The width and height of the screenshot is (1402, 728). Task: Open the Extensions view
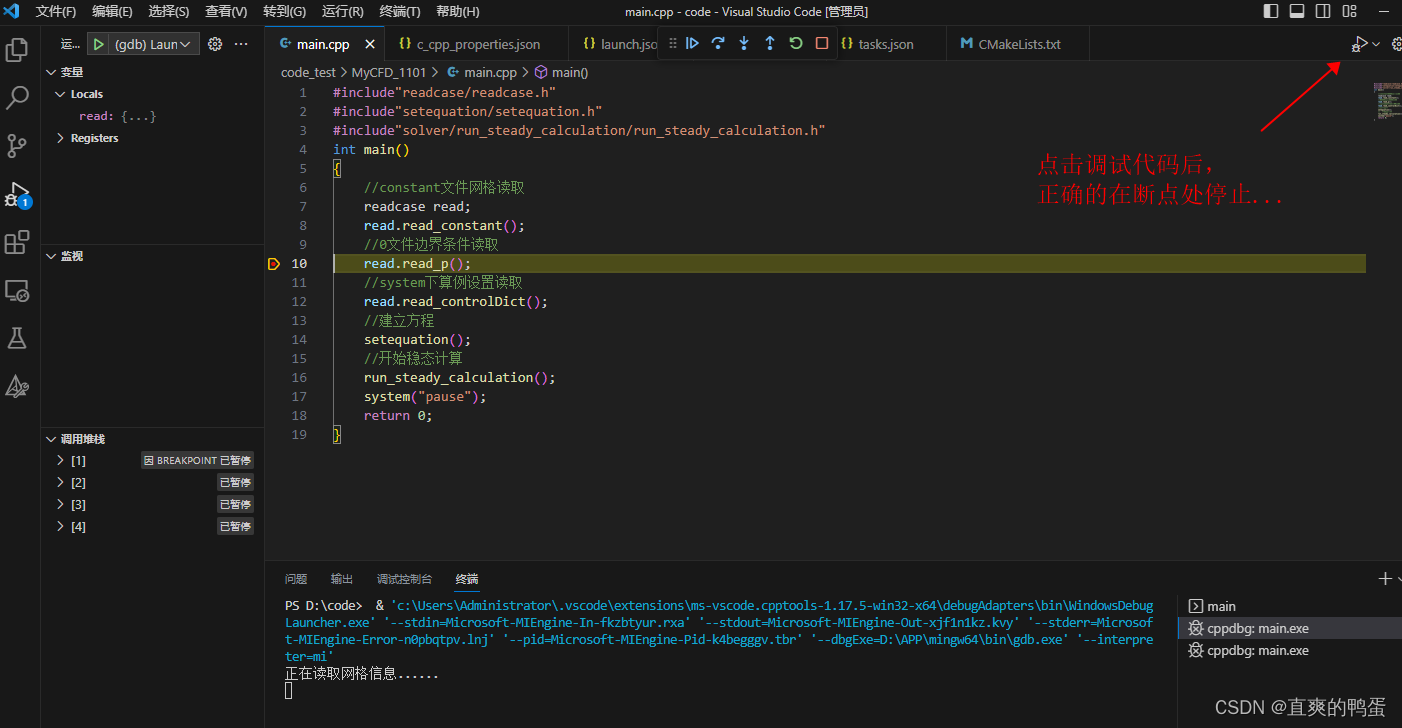tap(17, 242)
